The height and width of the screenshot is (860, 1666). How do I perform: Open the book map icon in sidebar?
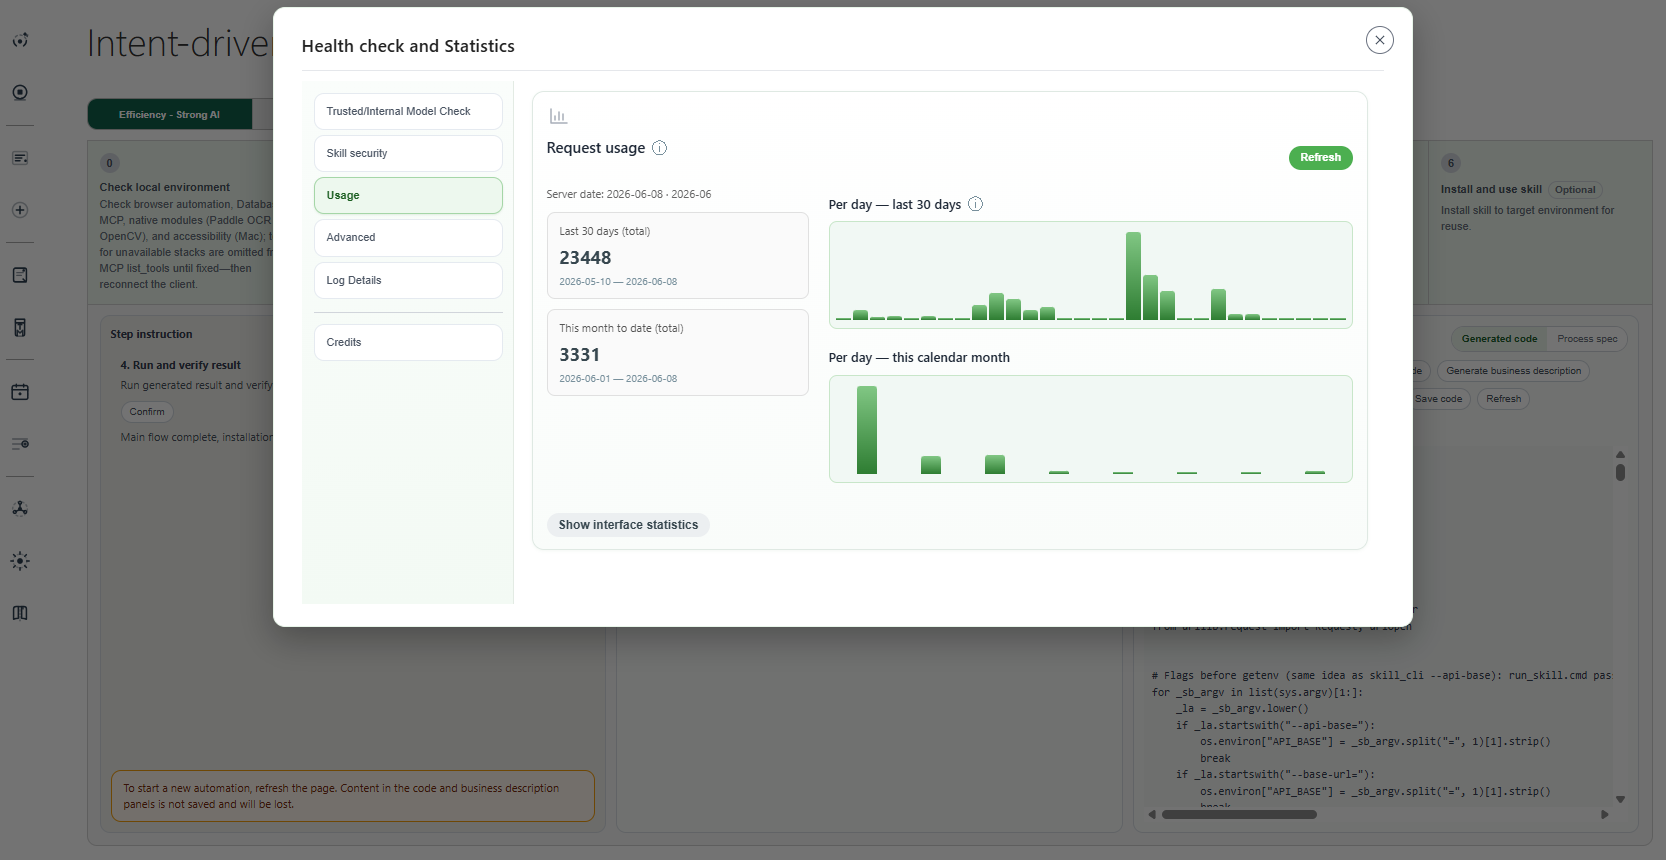(x=20, y=613)
